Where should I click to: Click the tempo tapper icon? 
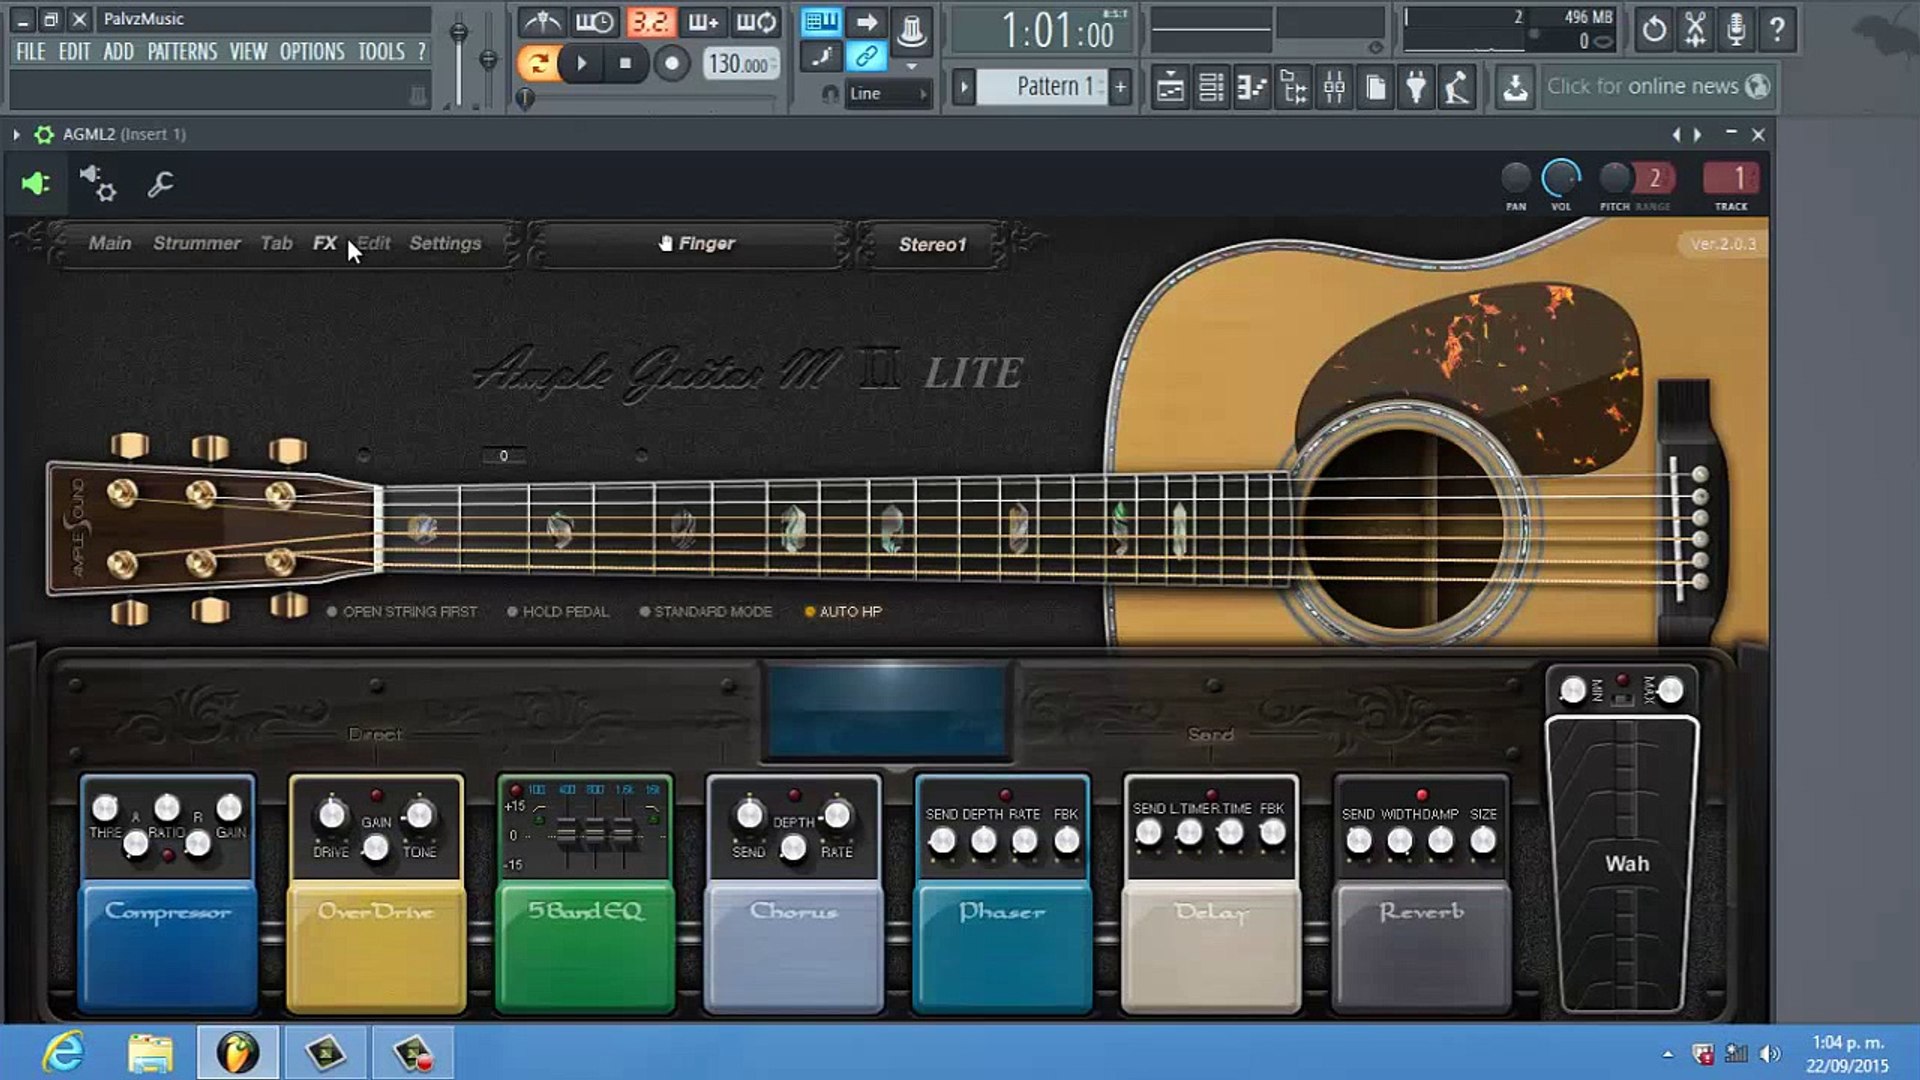pyautogui.click(x=1457, y=88)
